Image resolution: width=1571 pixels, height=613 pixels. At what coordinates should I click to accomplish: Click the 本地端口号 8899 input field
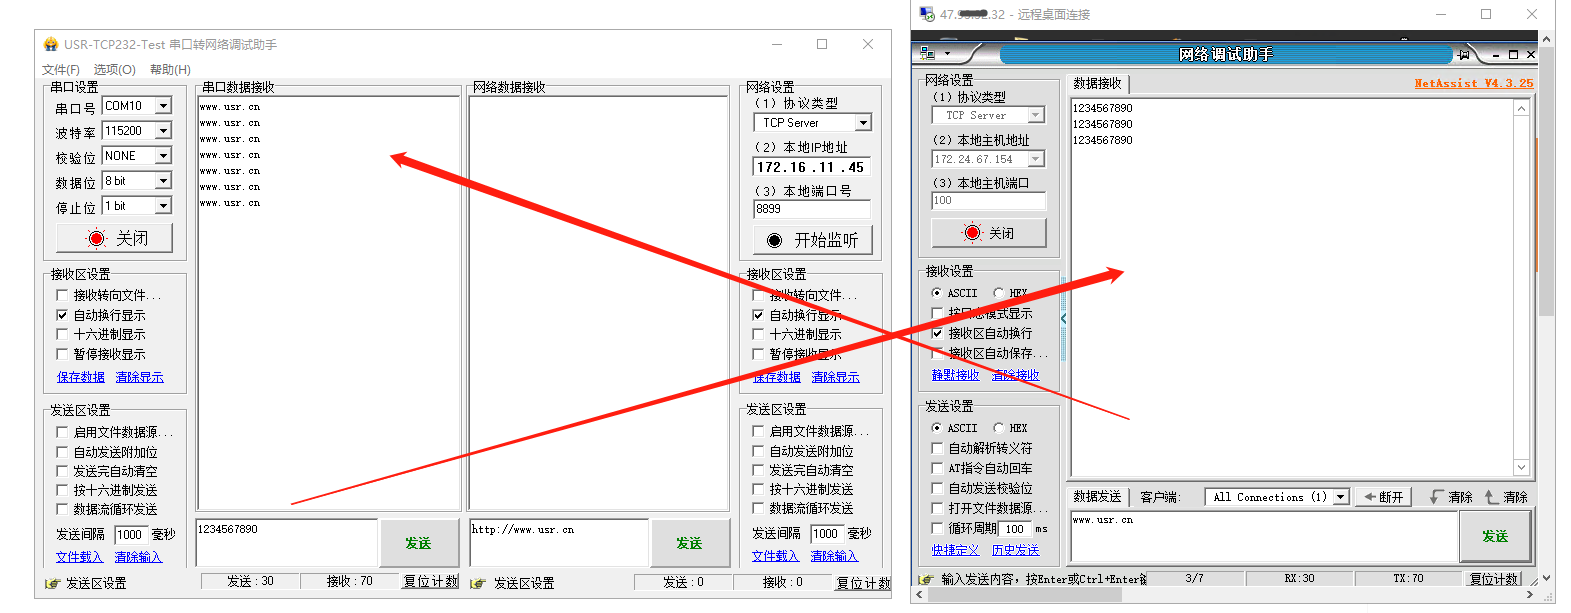(x=812, y=209)
